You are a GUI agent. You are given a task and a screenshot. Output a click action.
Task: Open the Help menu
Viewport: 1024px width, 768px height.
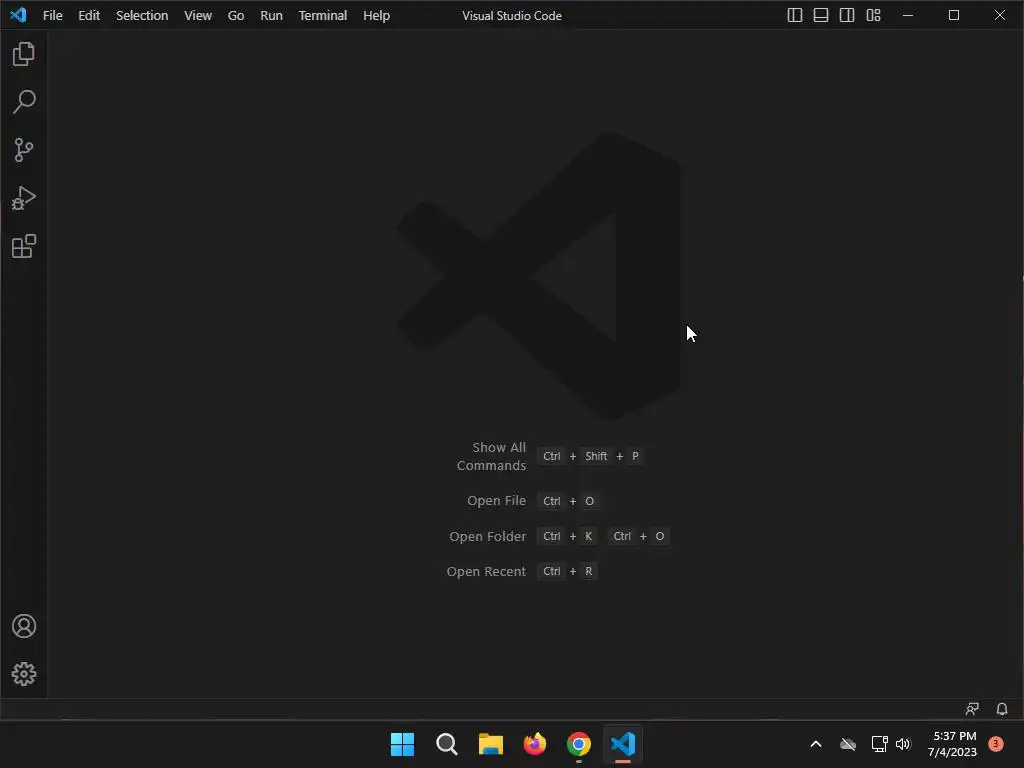click(376, 15)
